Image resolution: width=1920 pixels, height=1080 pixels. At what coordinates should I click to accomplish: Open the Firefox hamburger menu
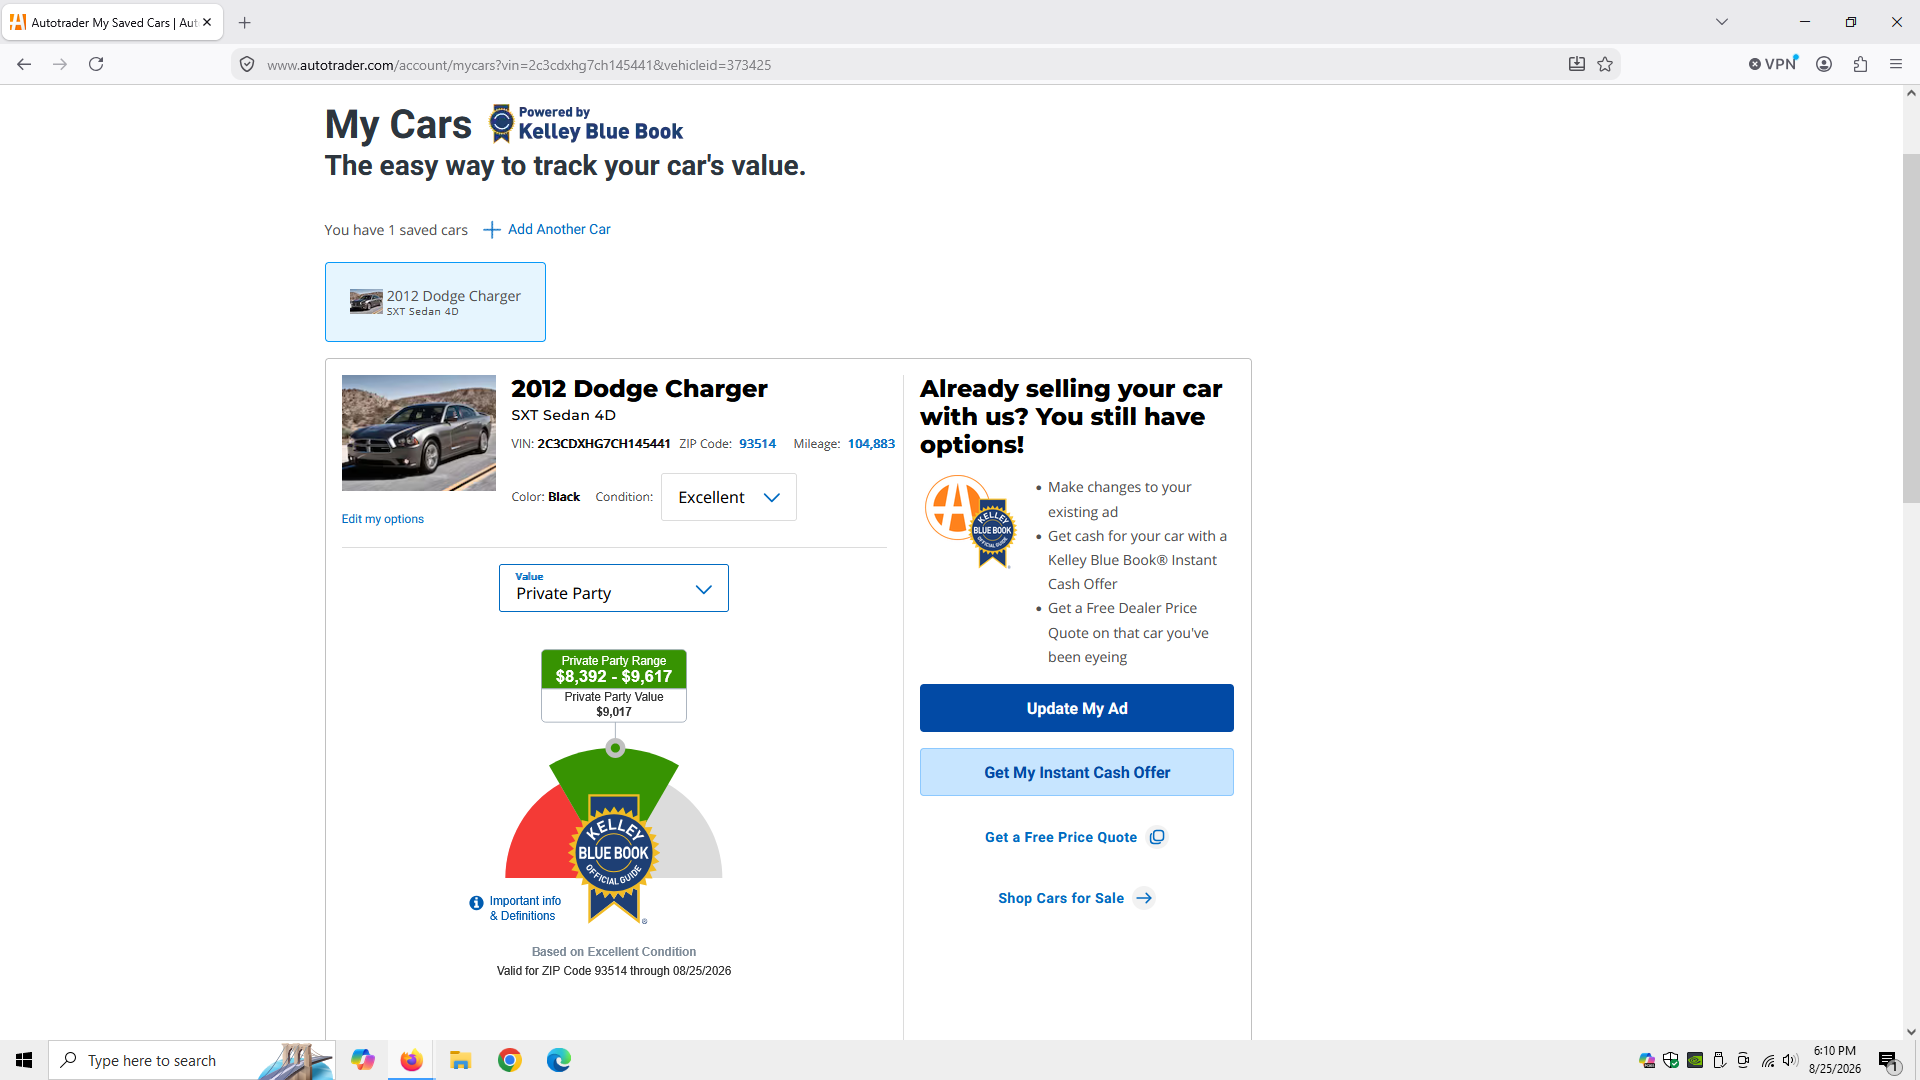click(x=1896, y=64)
